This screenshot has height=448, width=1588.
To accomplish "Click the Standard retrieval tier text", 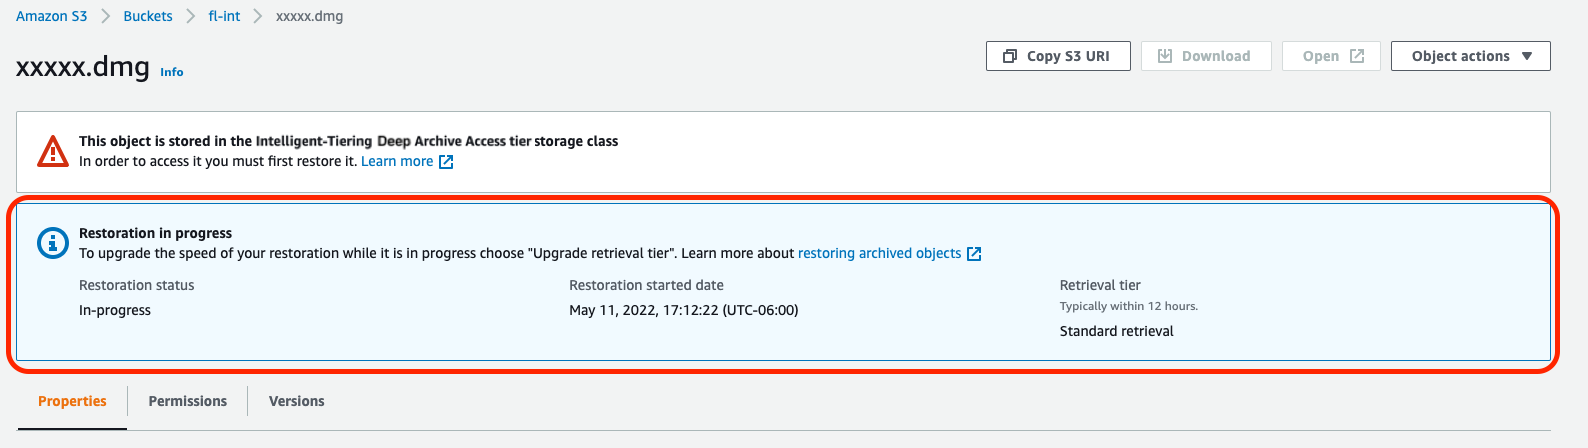I will coord(1117,331).
